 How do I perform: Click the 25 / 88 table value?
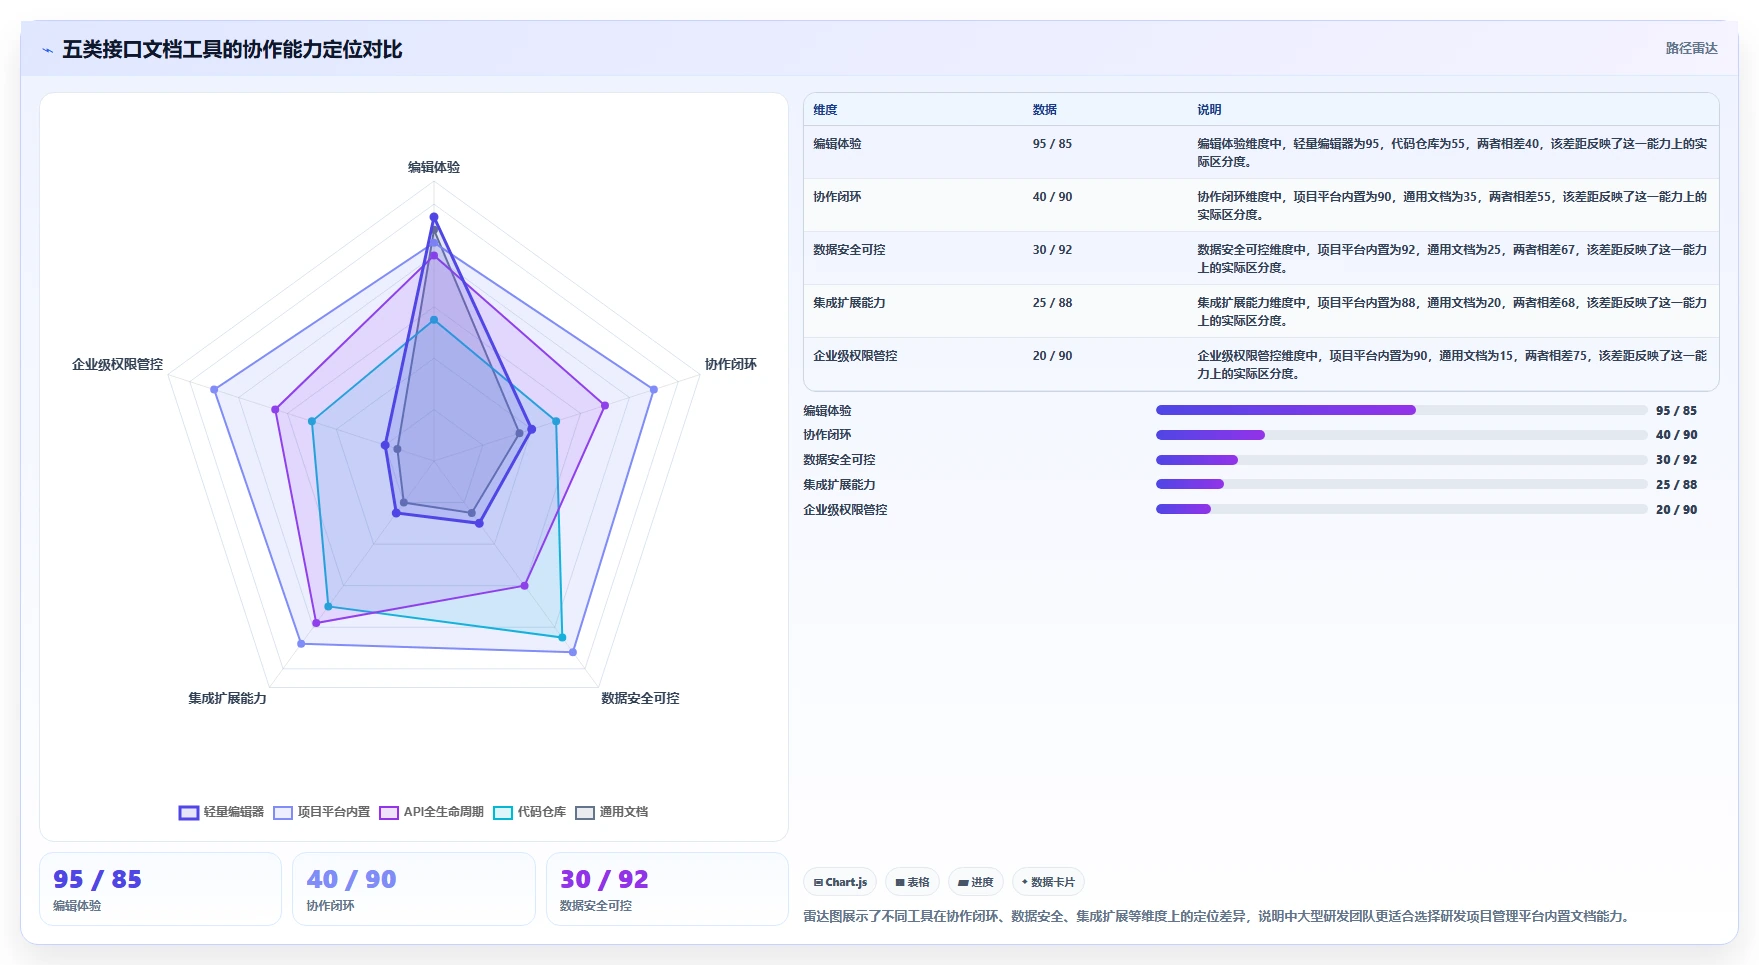coord(1052,303)
